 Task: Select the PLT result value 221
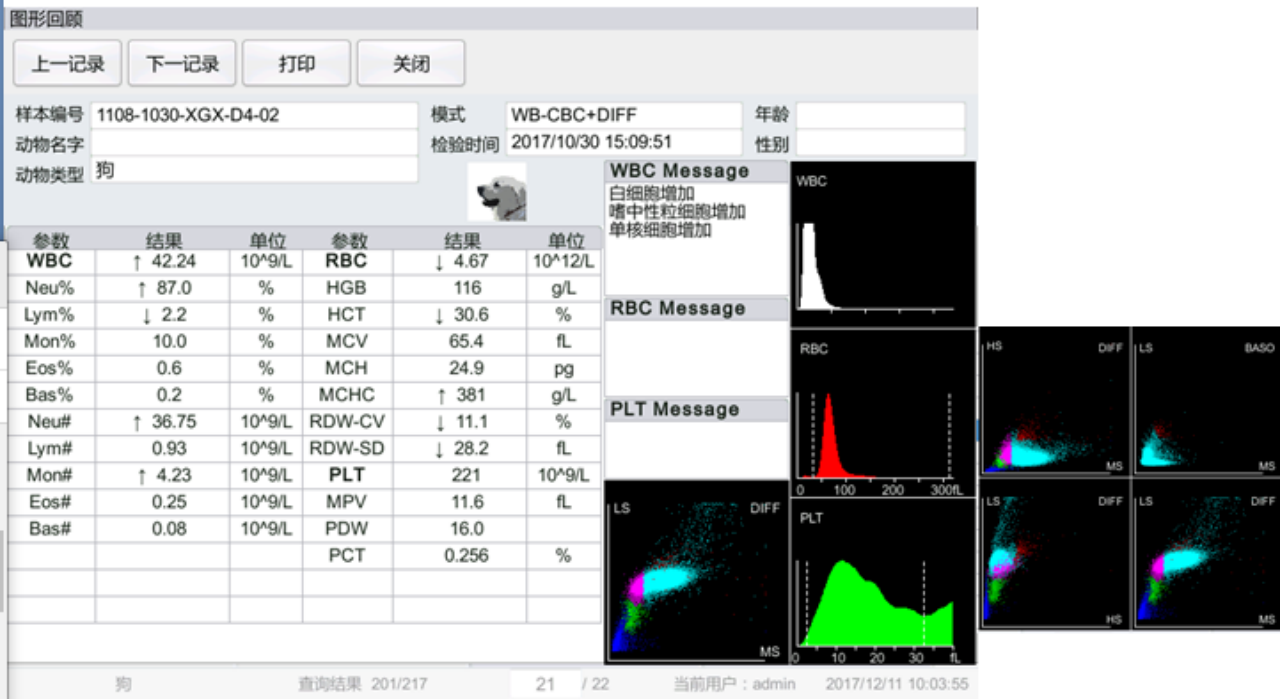click(465, 475)
